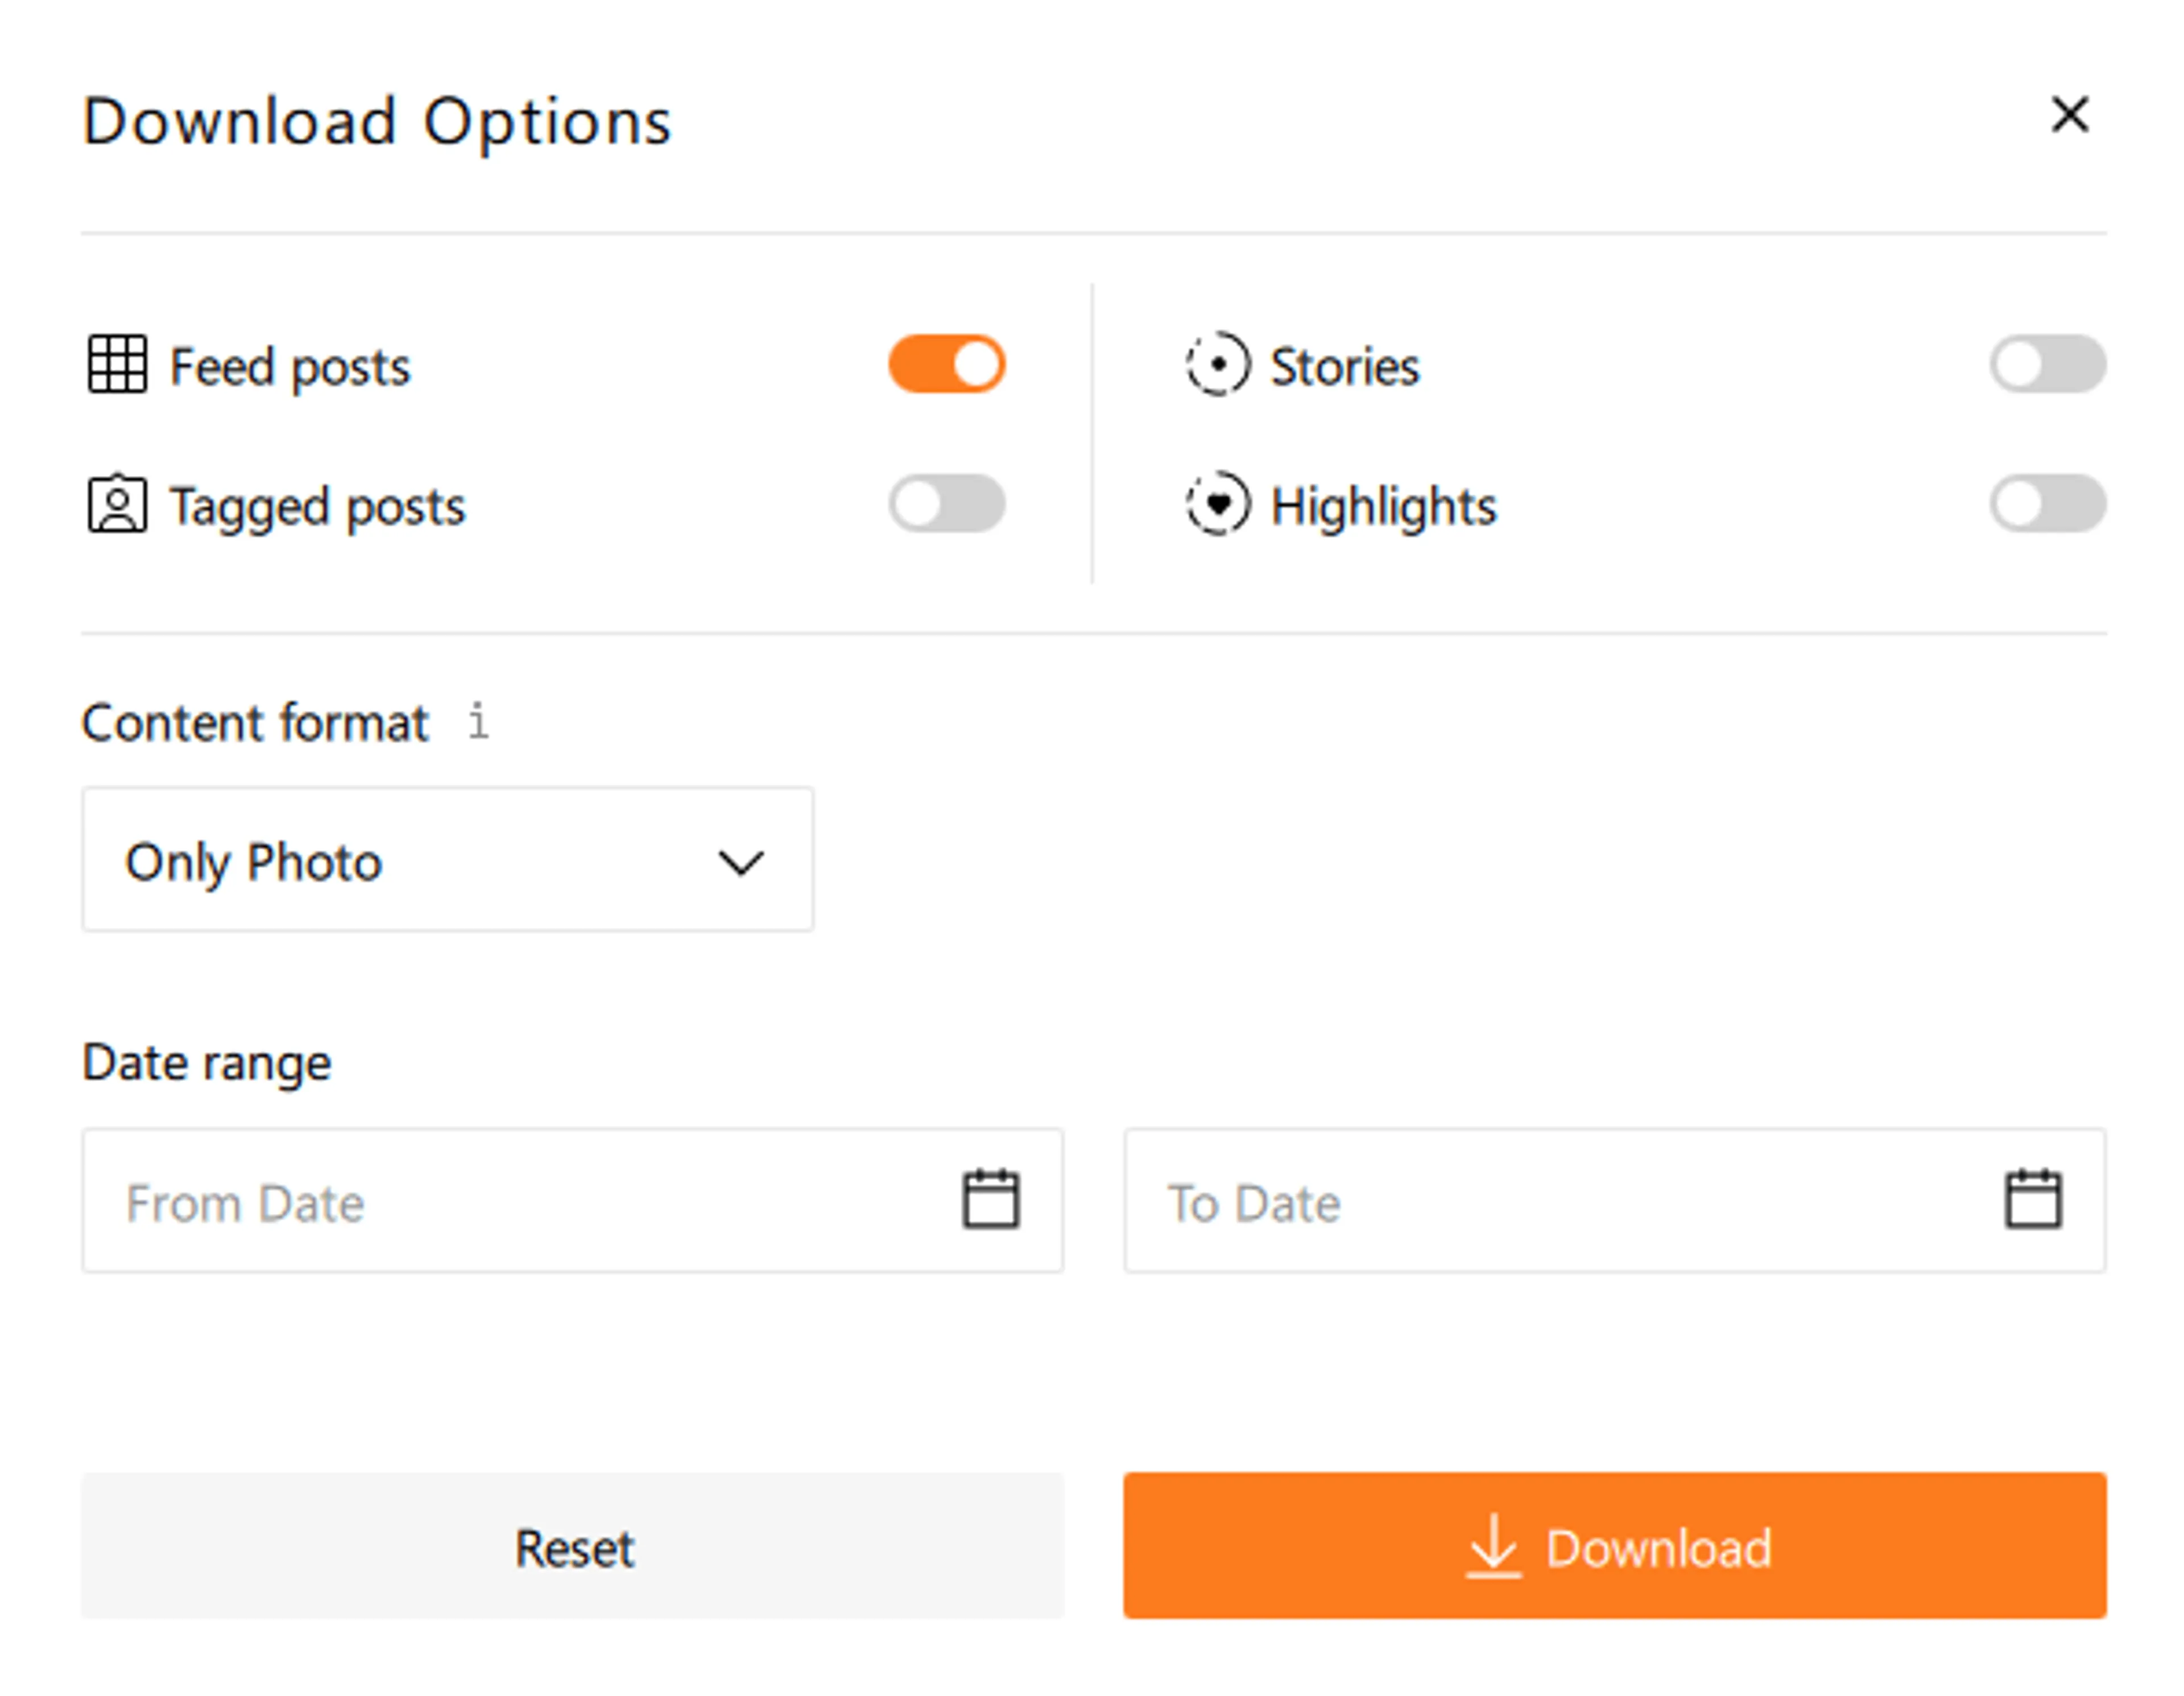This screenshot has width=2184, height=1696.
Task: Open the To Date calendar icon
Action: click(2033, 1200)
